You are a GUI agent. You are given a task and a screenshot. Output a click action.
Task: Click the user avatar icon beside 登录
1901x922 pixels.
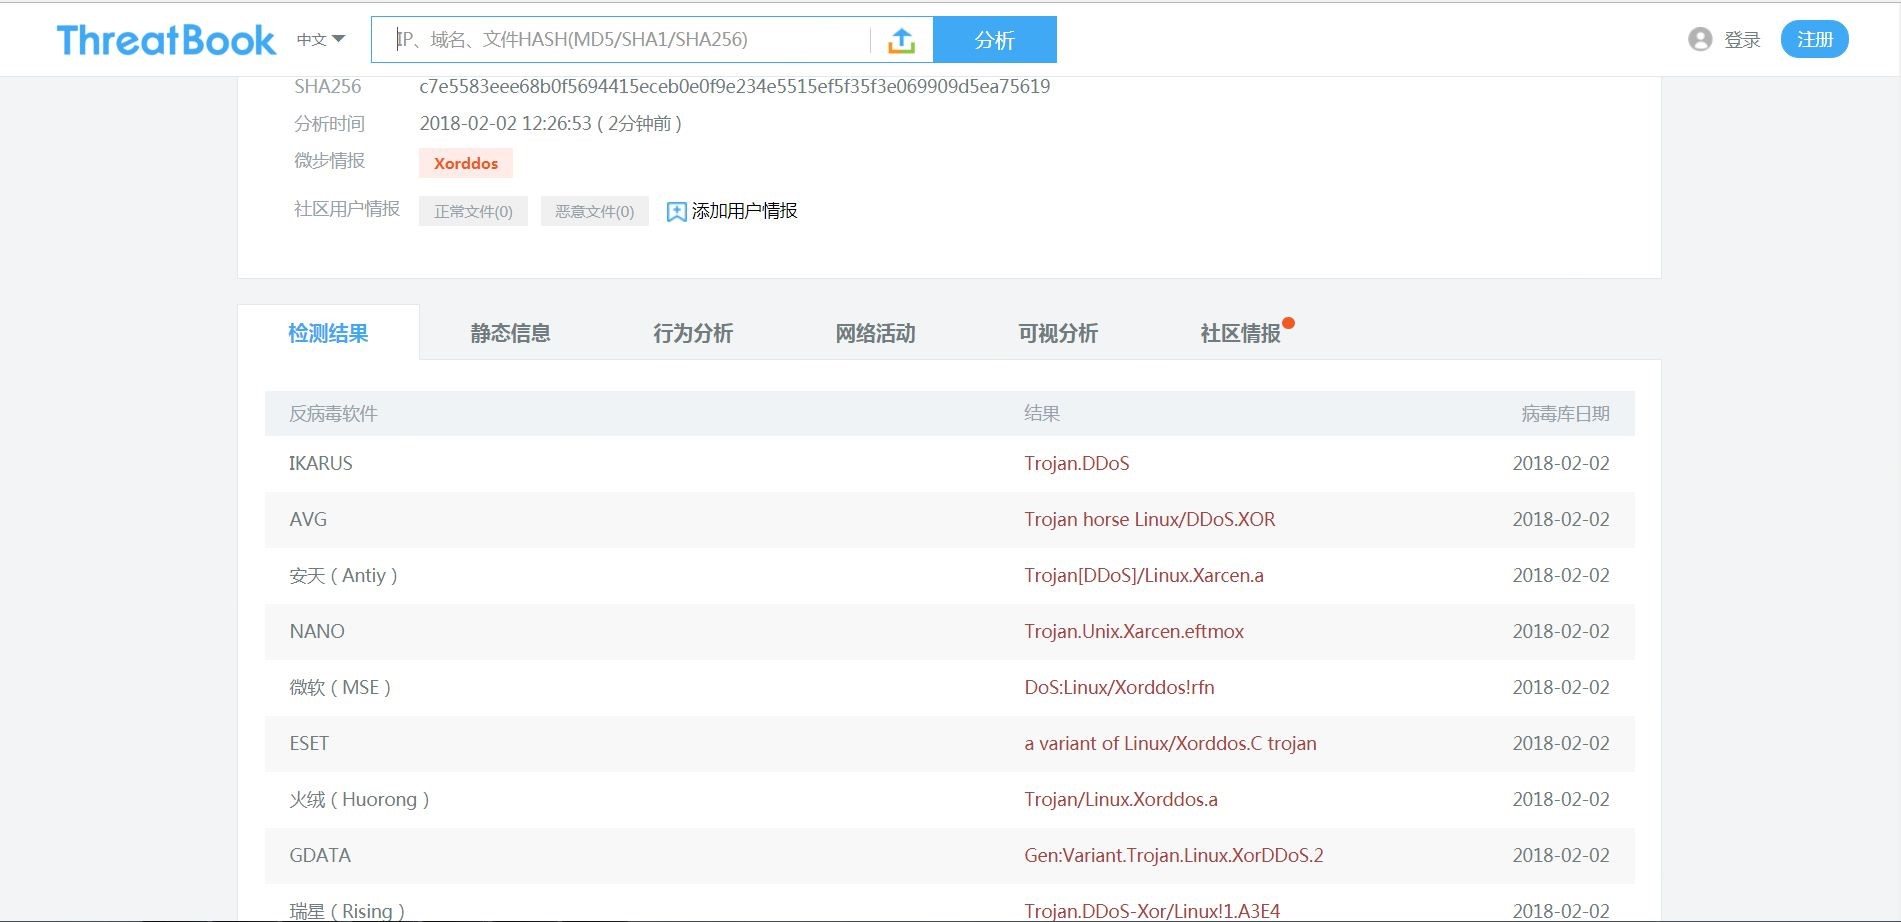pyautogui.click(x=1700, y=39)
